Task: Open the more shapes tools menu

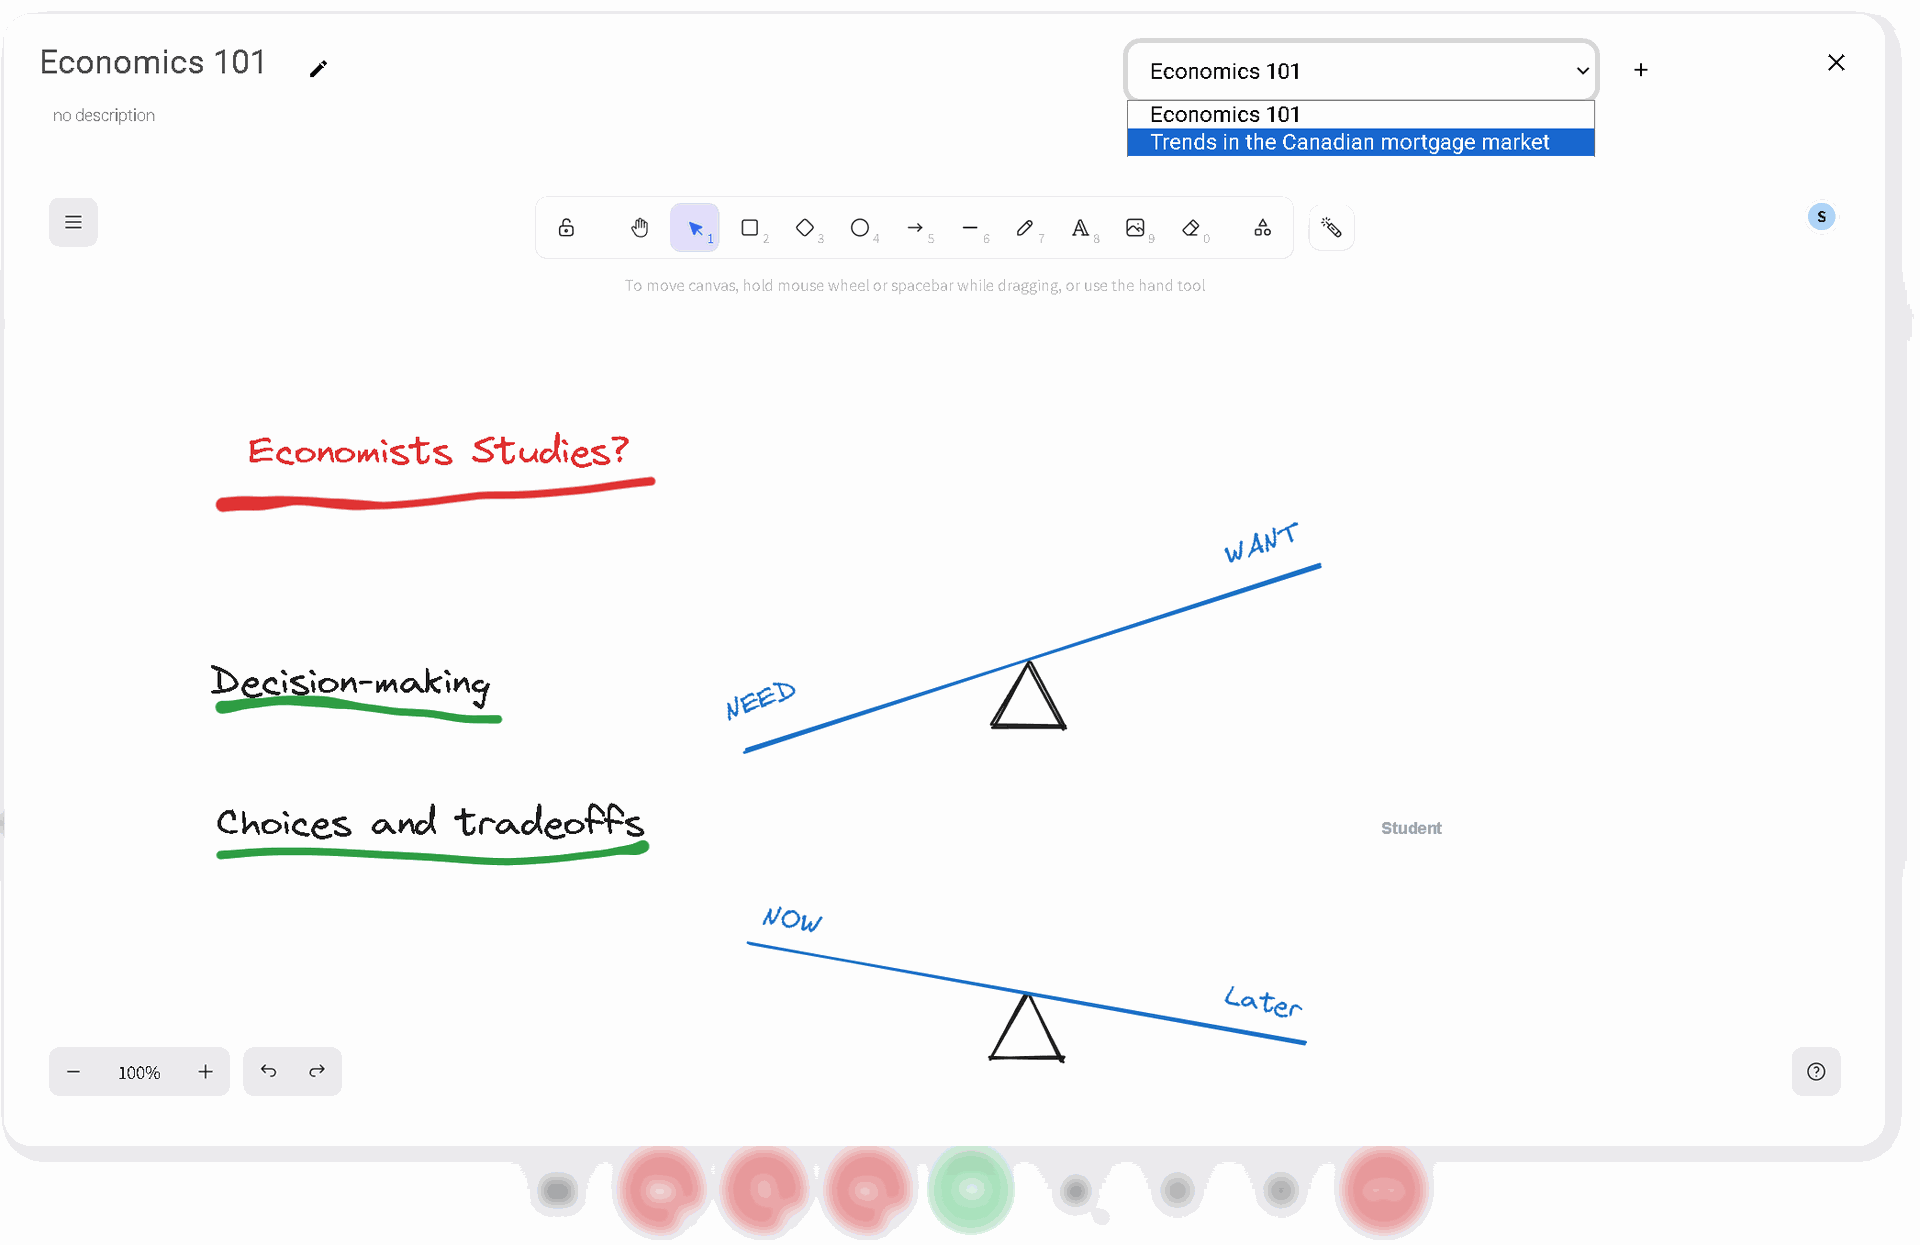Action: pos(1263,228)
